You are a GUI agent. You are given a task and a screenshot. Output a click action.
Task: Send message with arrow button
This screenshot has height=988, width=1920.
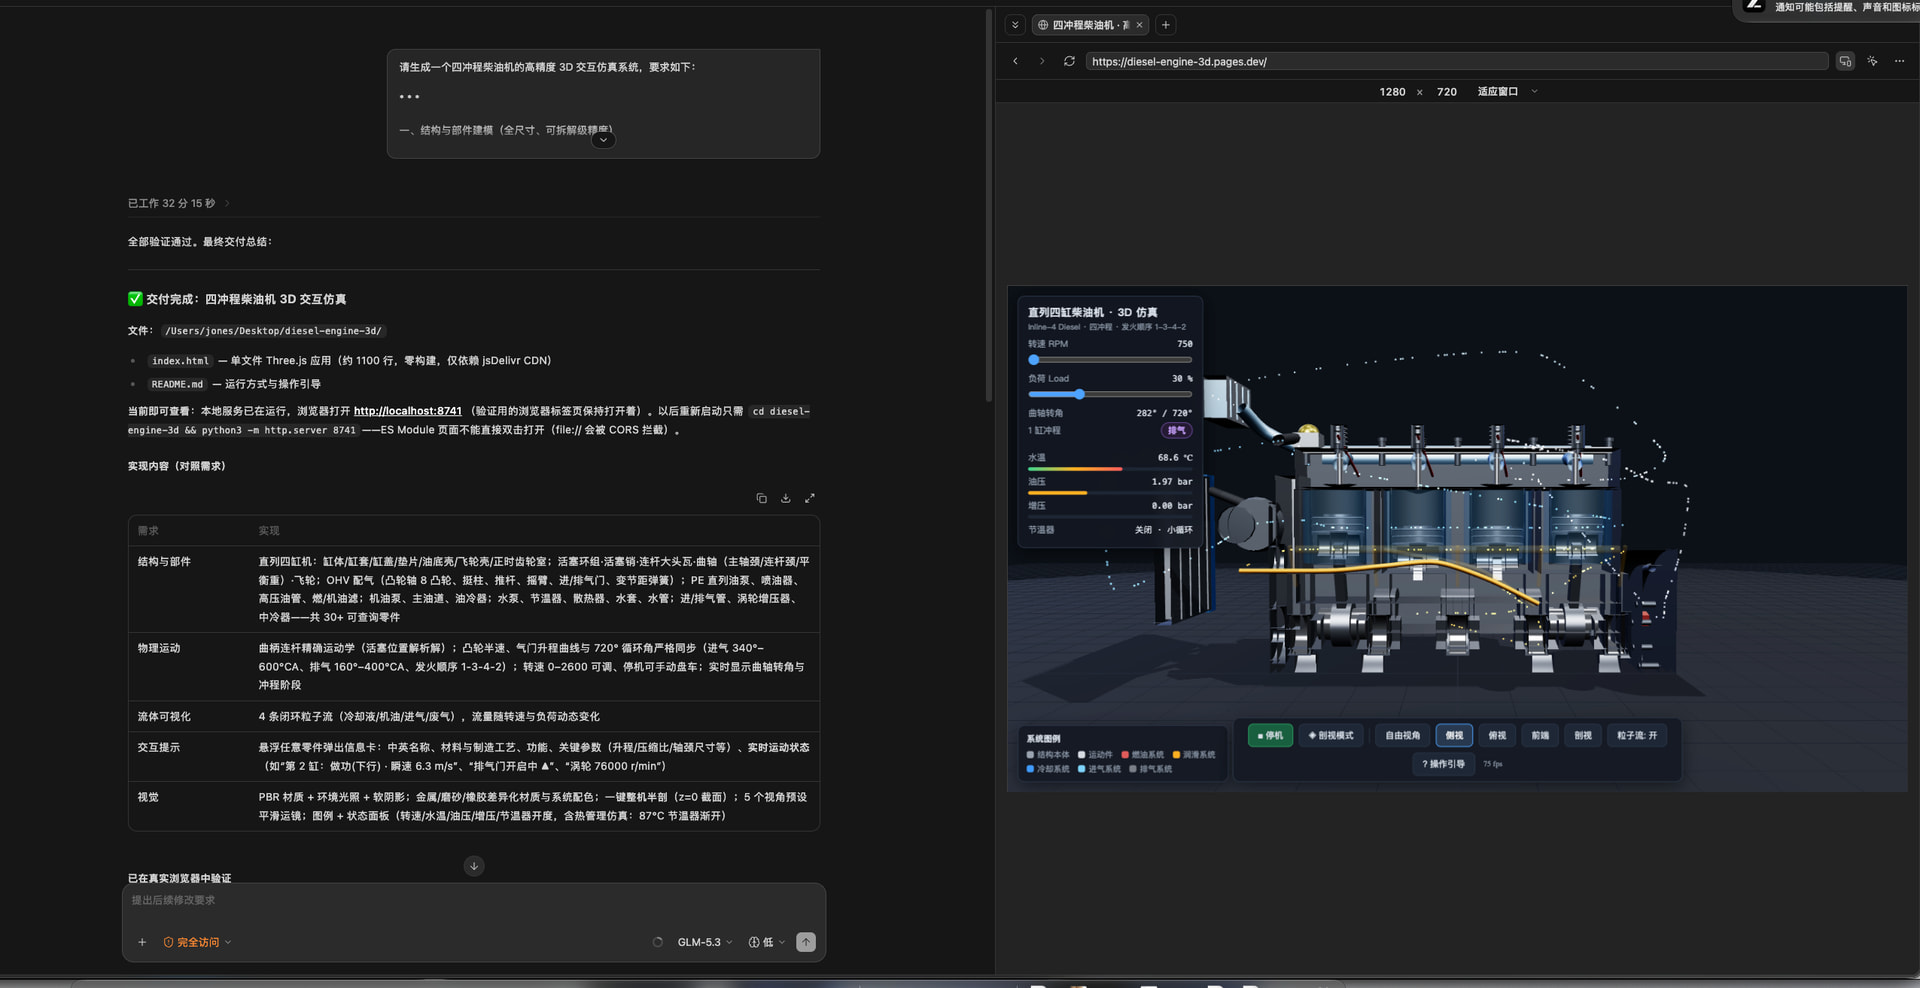[x=806, y=942]
